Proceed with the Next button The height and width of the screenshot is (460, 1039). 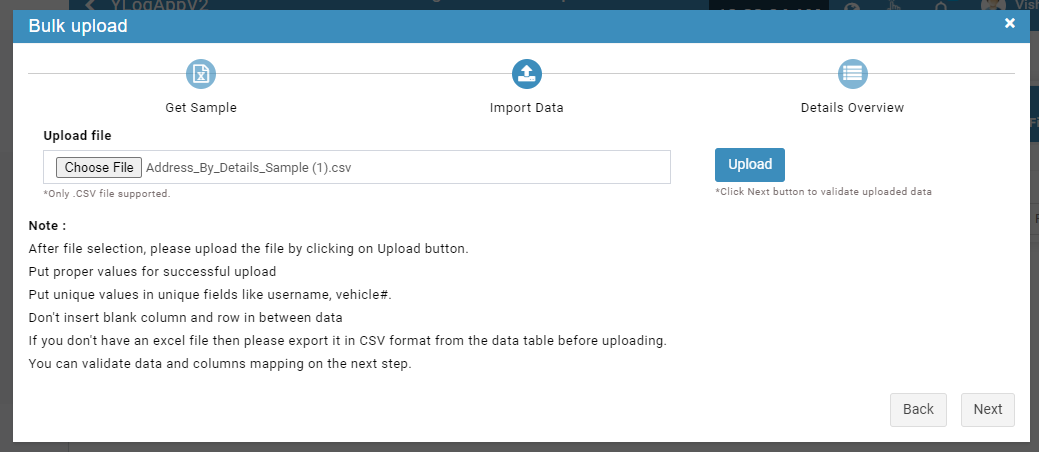[987, 410]
